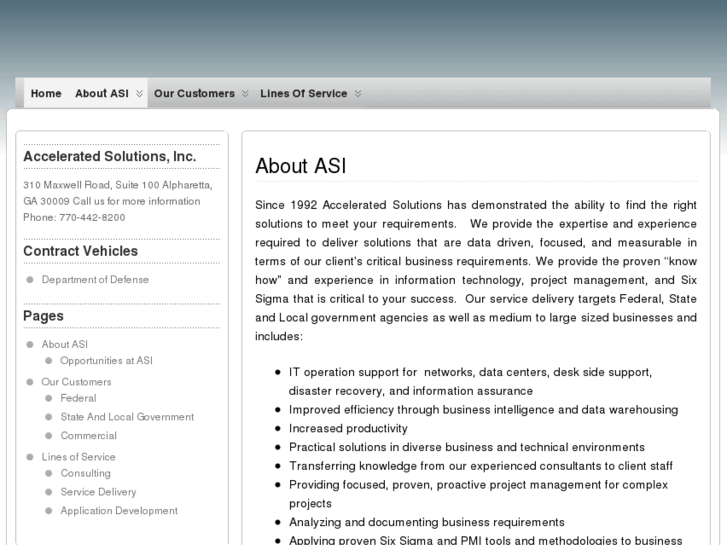Open the Our Customers menu item
The width and height of the screenshot is (727, 545).
point(194,93)
